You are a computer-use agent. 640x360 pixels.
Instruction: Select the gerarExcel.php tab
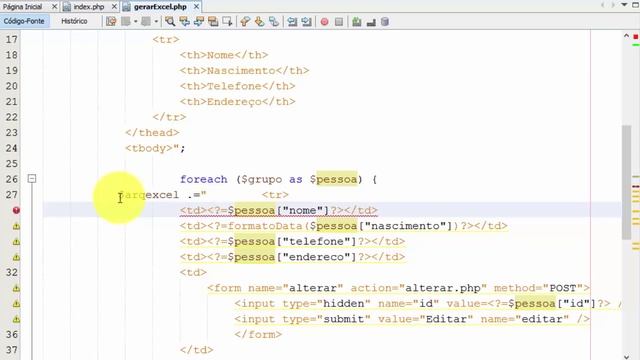pos(160,7)
